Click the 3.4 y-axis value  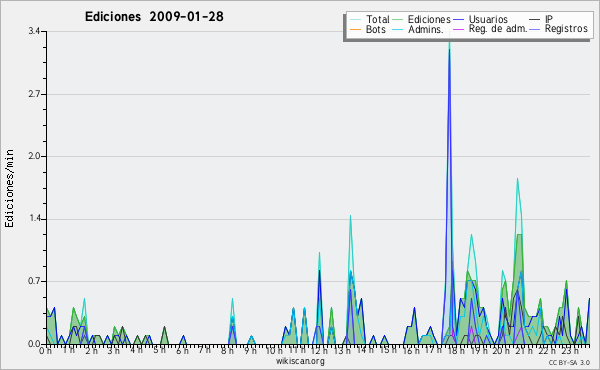(x=34, y=31)
